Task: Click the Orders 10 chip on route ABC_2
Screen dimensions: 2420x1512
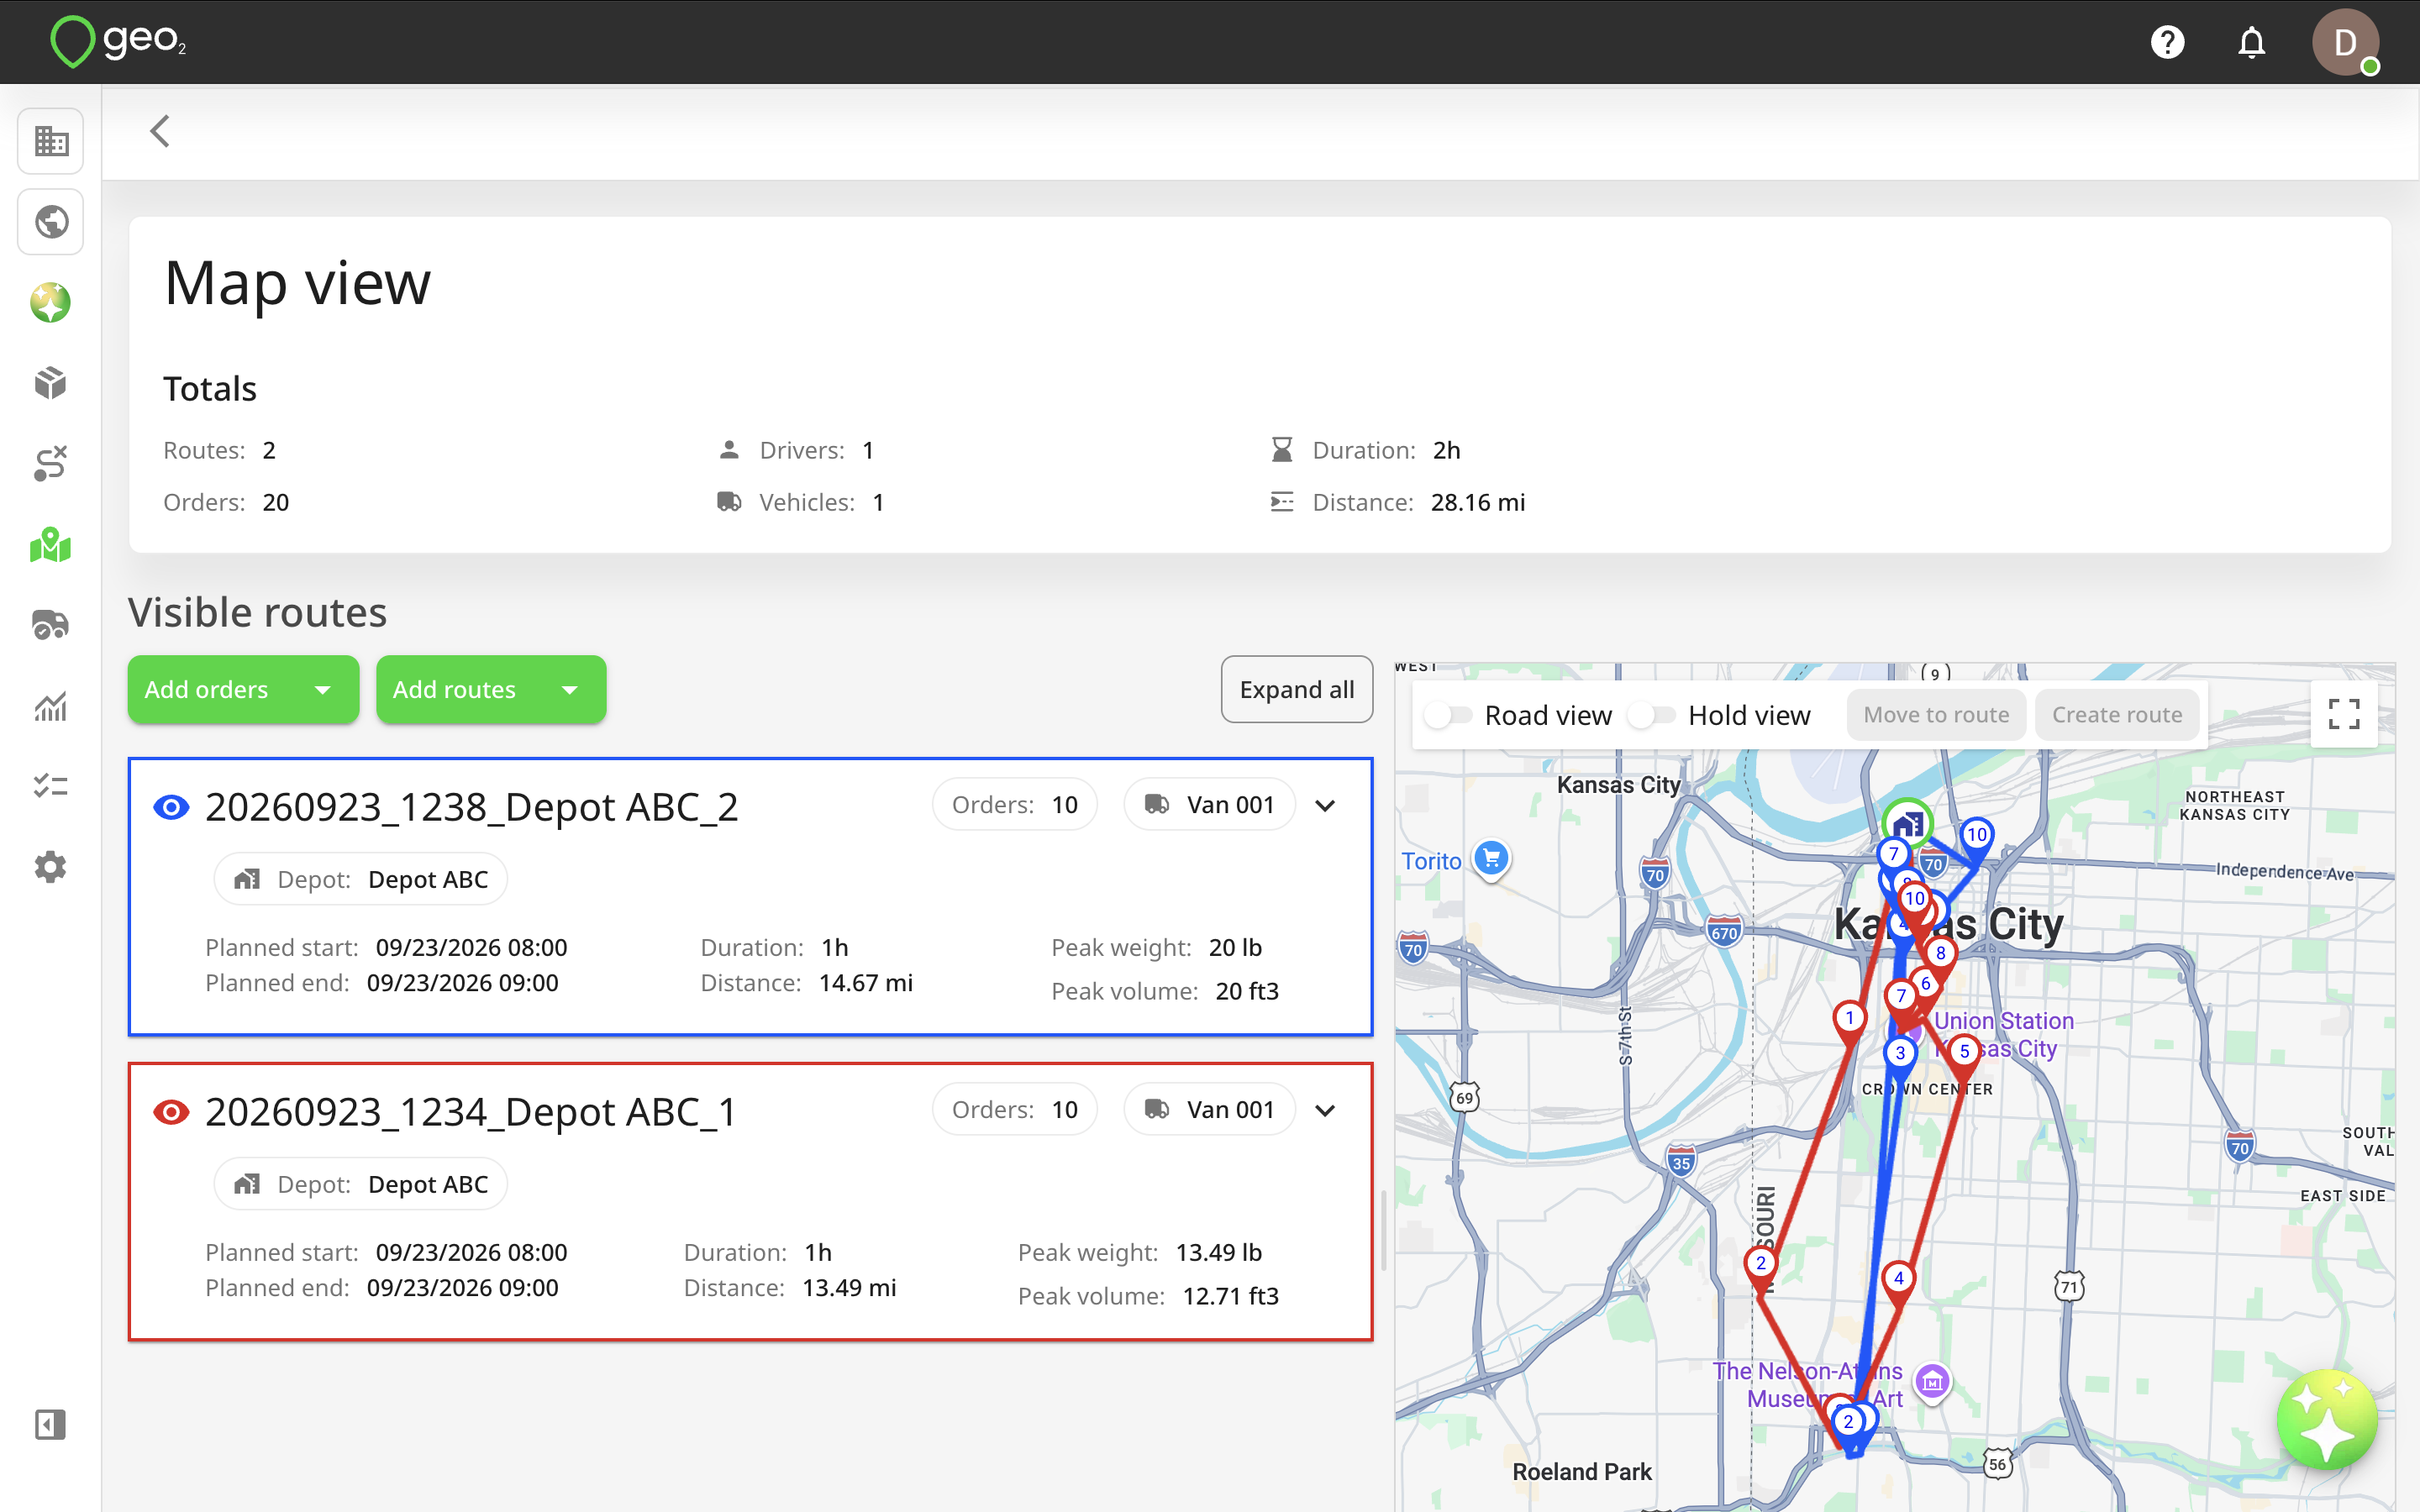Action: (1014, 805)
